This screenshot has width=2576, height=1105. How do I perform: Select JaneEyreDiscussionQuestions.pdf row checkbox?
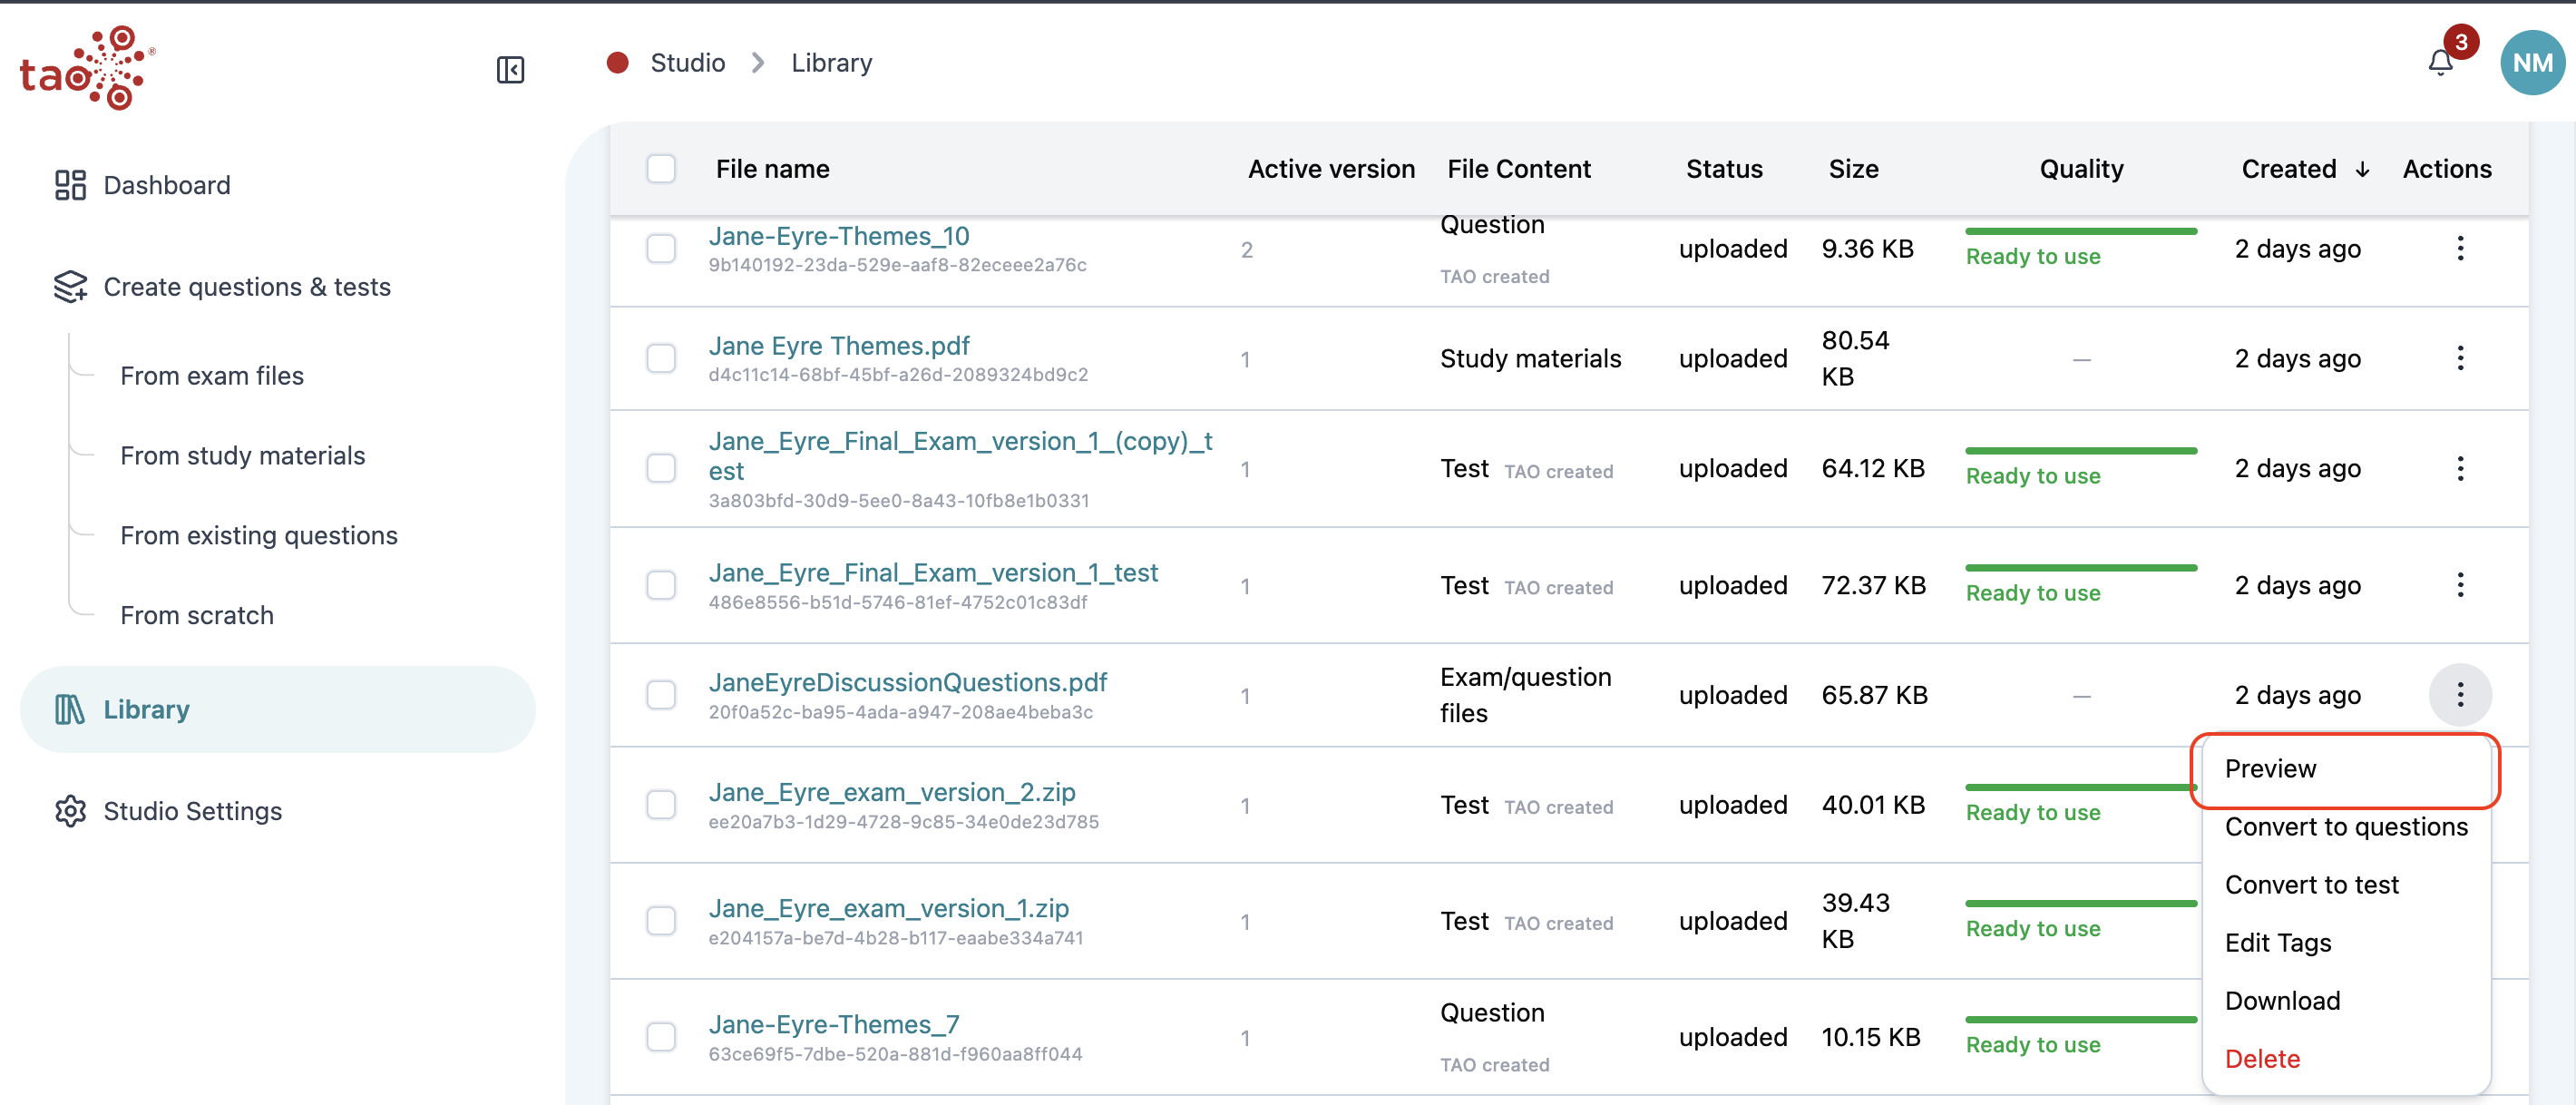pos(661,695)
